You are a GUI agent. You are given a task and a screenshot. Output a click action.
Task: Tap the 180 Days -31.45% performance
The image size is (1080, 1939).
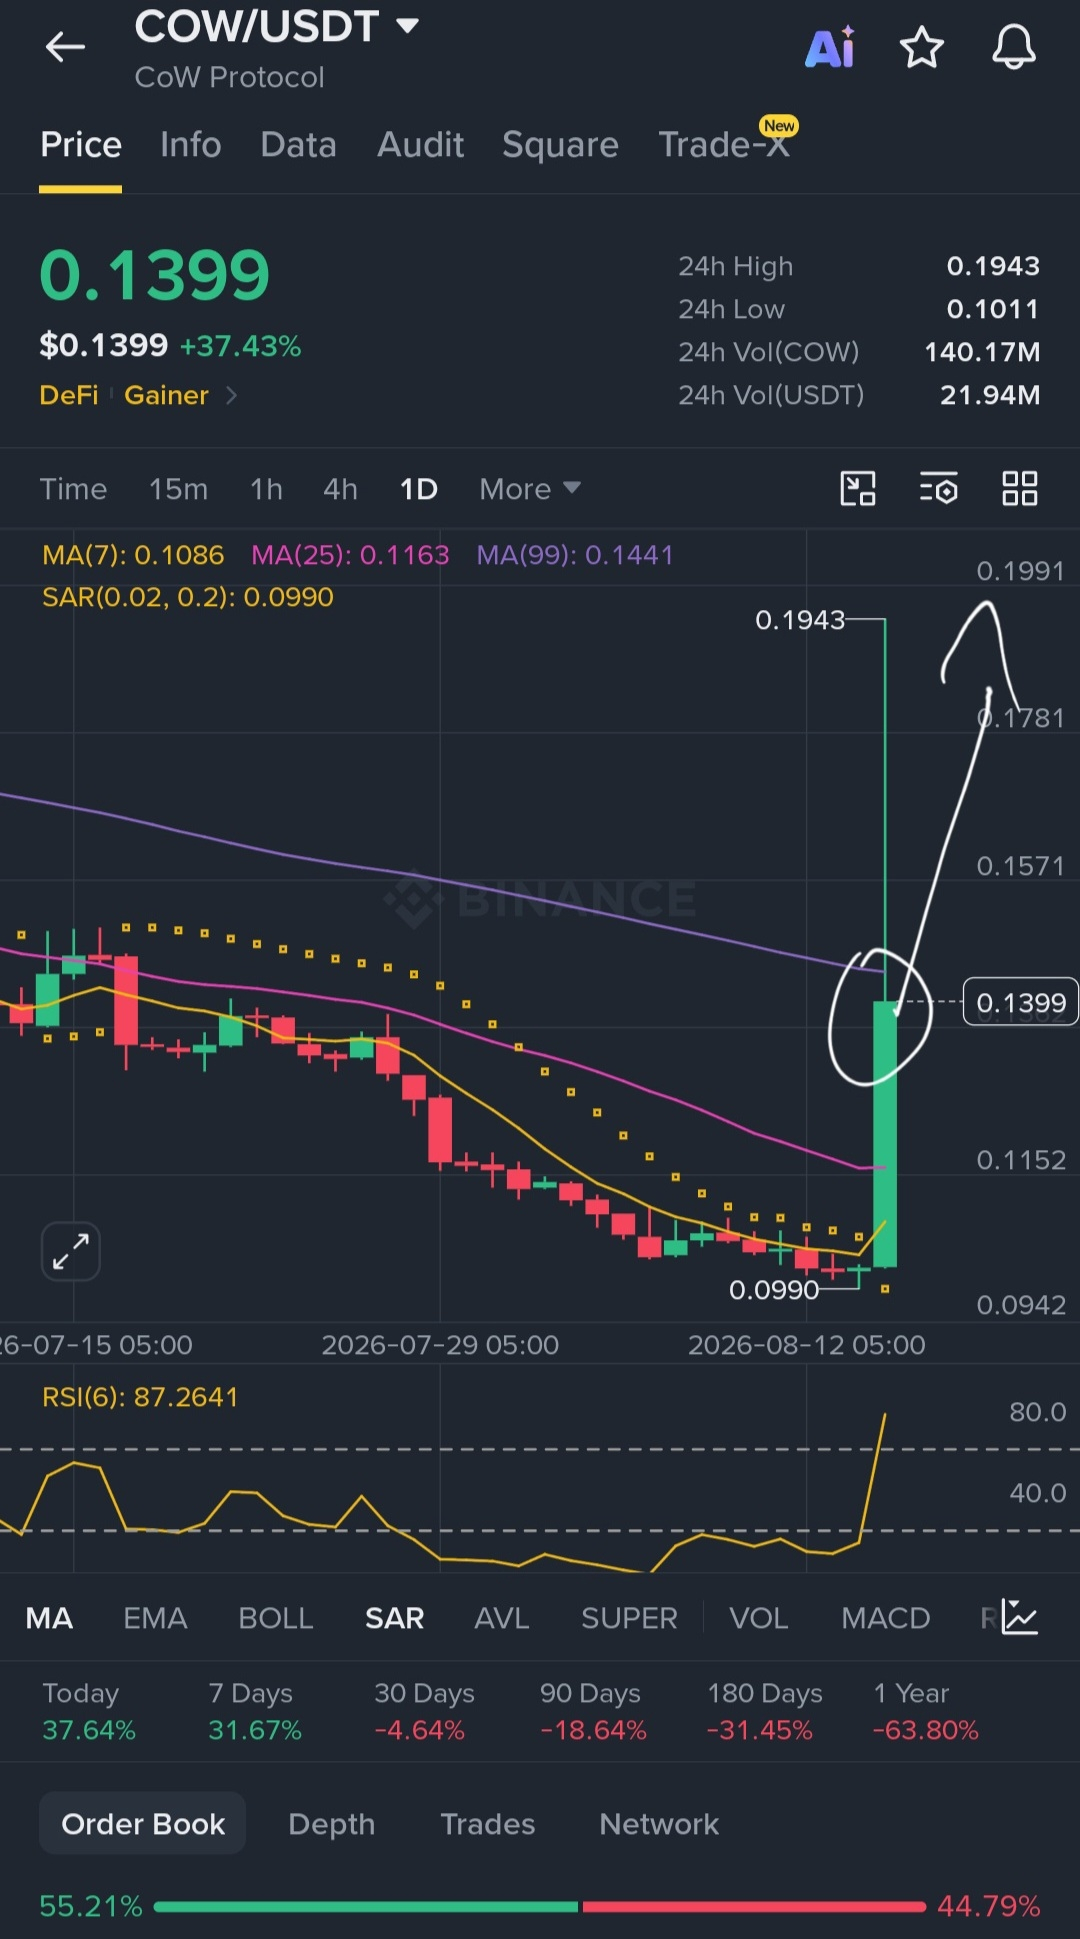coord(764,1712)
